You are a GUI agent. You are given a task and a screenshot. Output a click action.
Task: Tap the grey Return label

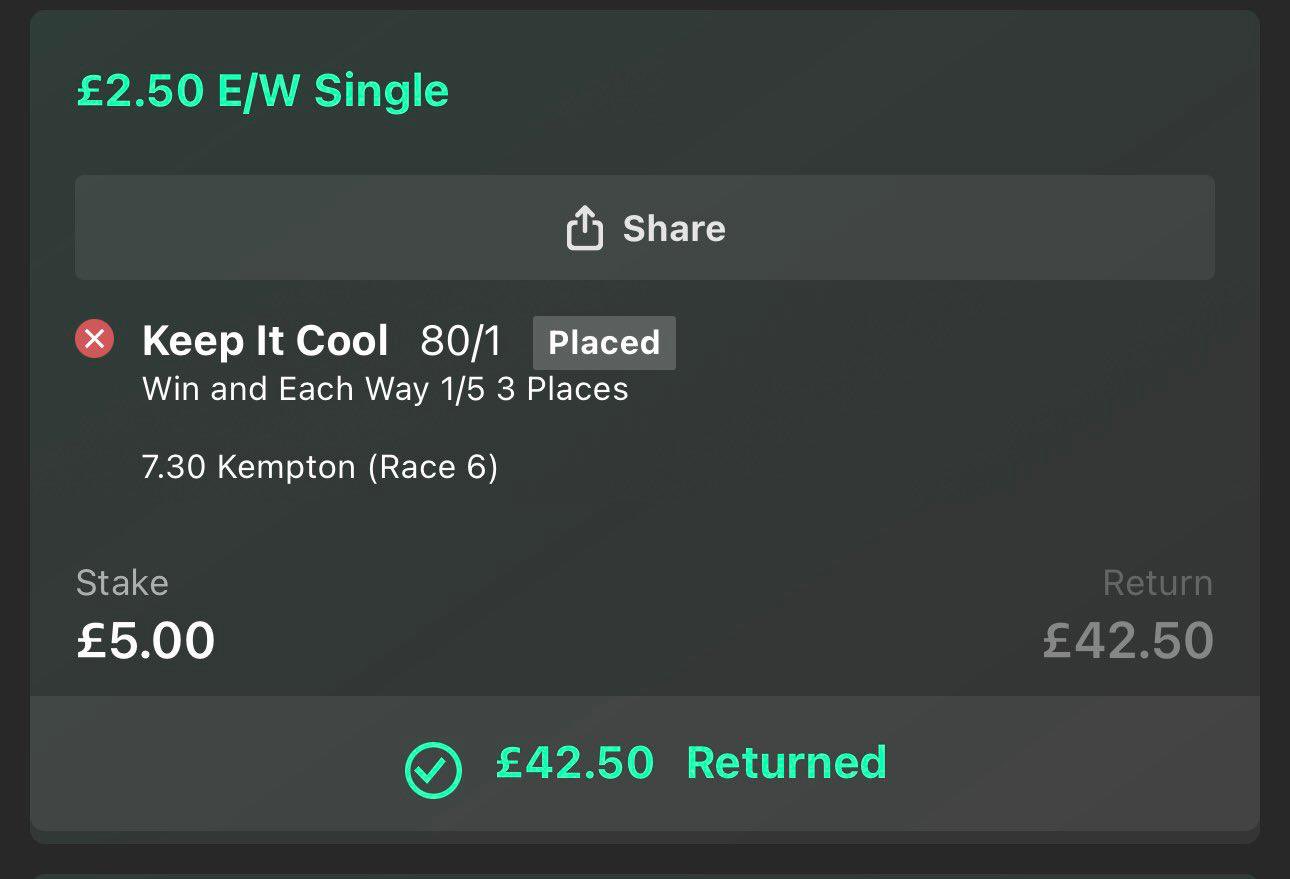pyautogui.click(x=1157, y=583)
